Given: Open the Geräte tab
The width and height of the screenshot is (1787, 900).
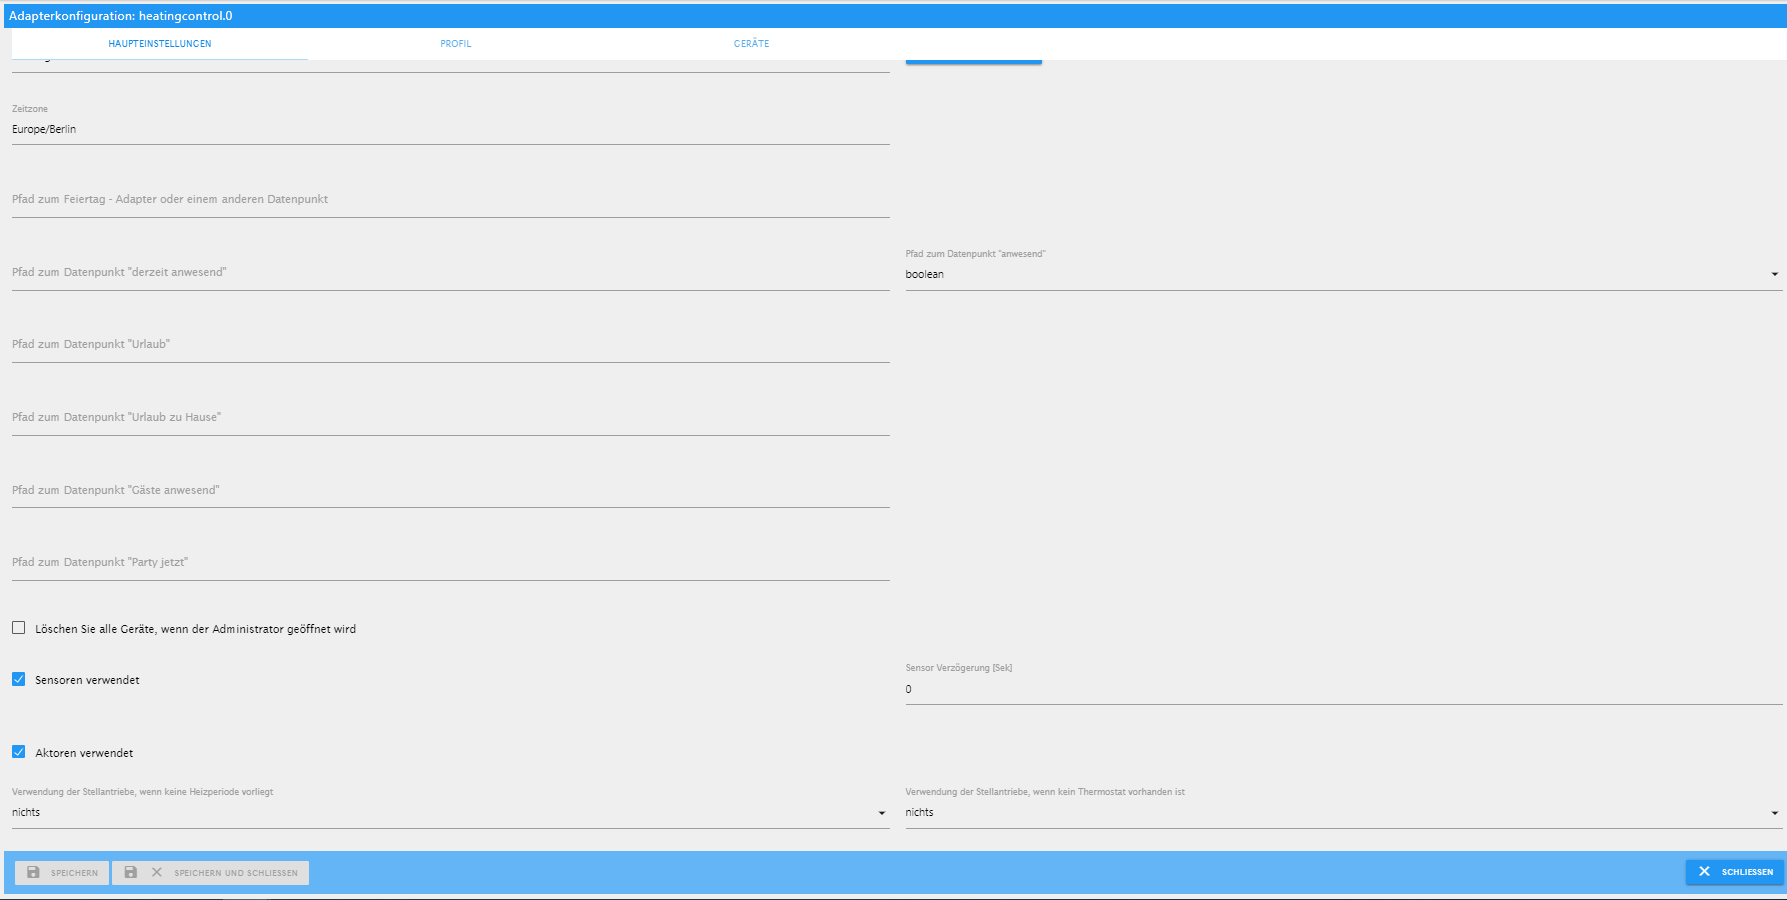Looking at the screenshot, I should click(751, 44).
